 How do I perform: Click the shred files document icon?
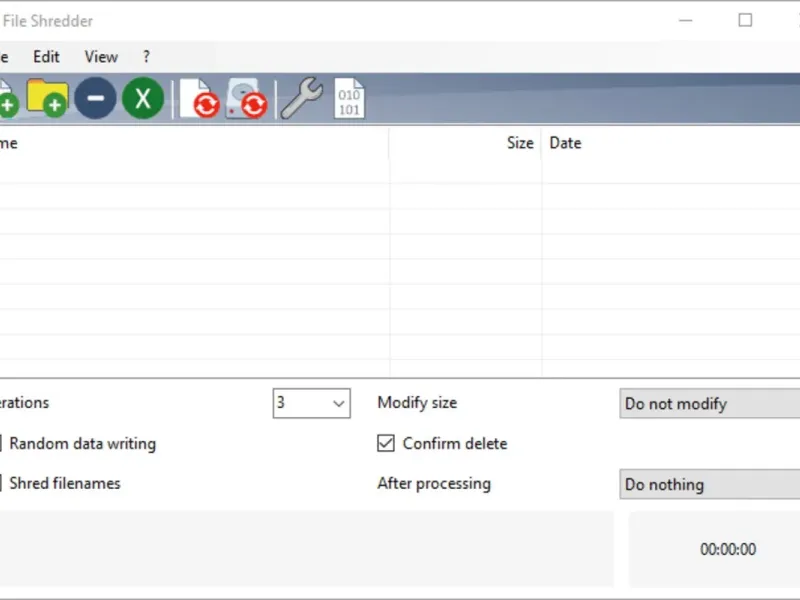tap(199, 98)
